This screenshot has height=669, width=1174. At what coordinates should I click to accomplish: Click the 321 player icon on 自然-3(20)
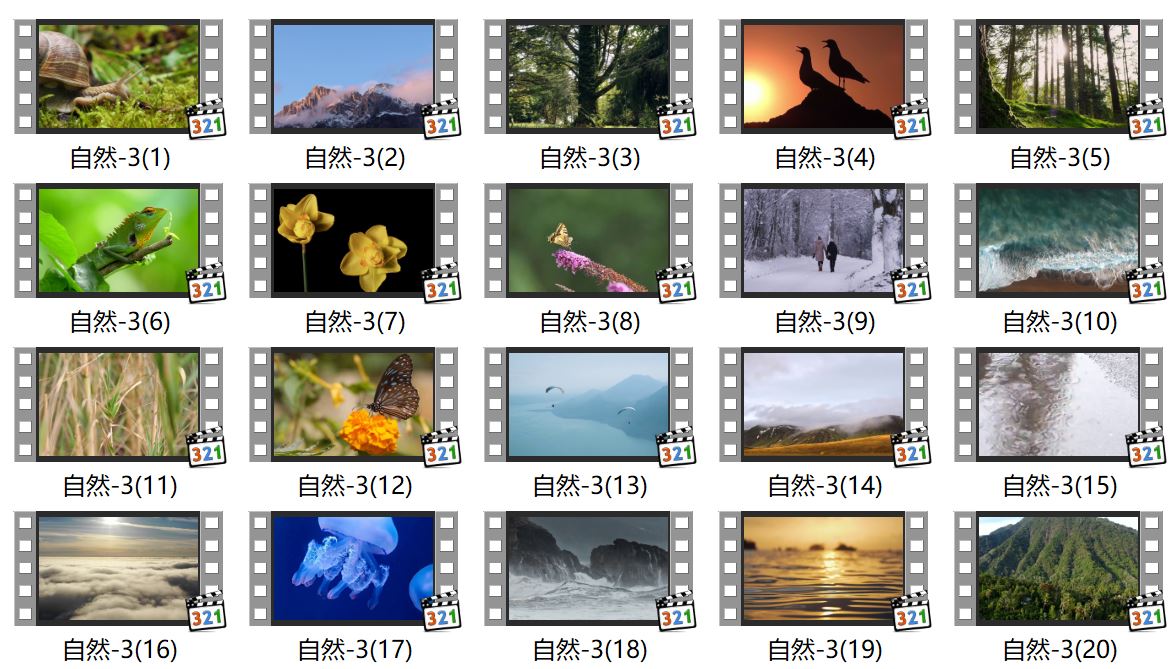tap(1146, 611)
